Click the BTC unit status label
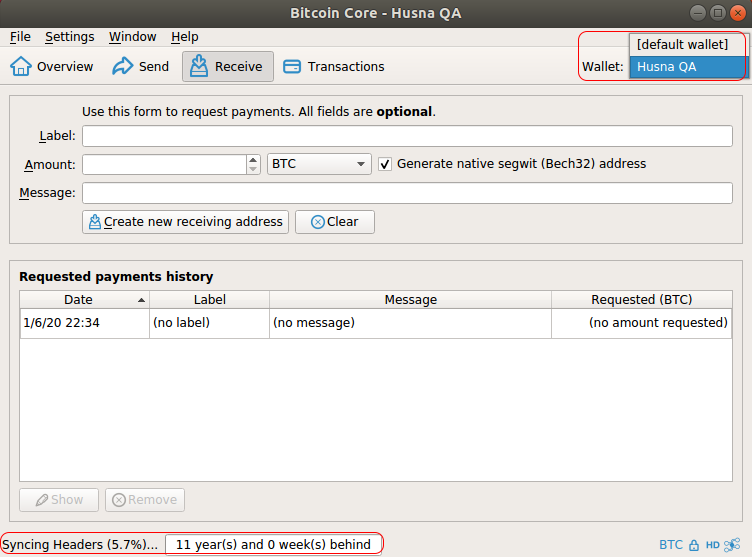Screen dimensions: 752x557 point(670,545)
